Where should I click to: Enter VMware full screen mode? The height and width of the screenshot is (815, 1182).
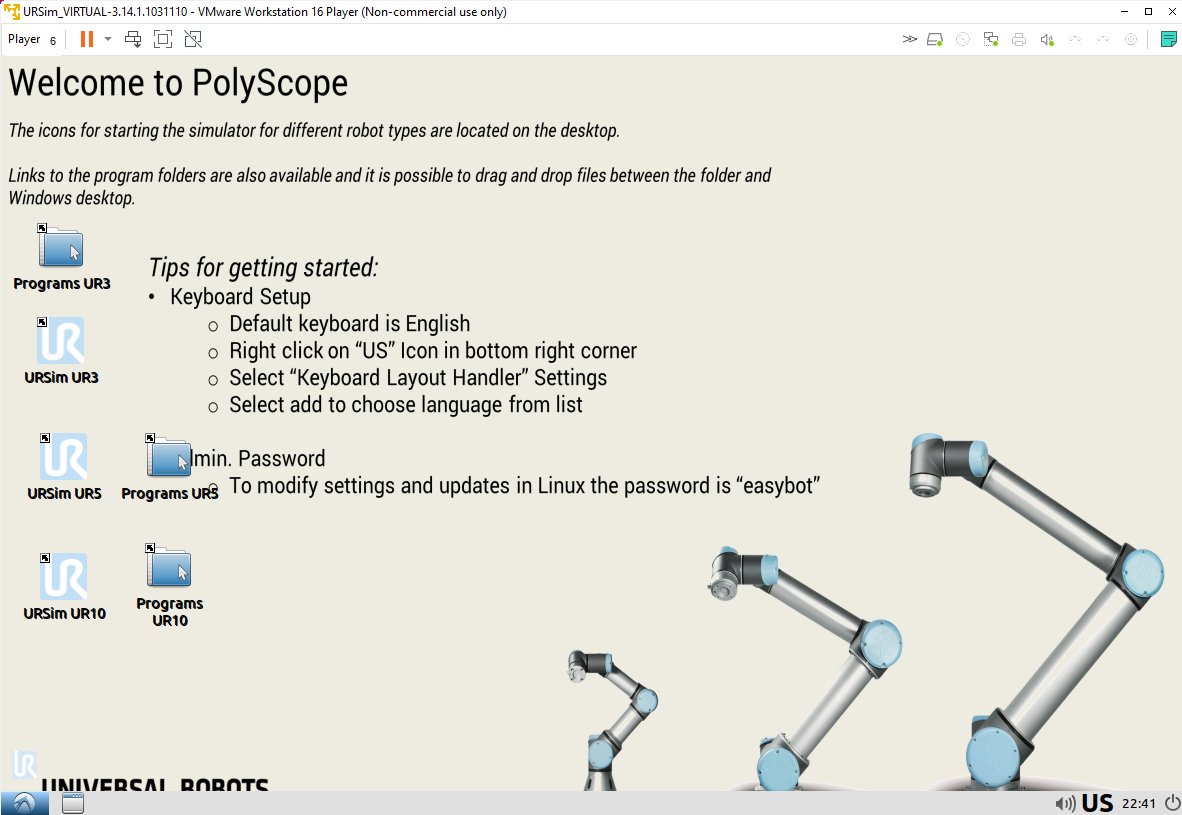click(x=163, y=39)
